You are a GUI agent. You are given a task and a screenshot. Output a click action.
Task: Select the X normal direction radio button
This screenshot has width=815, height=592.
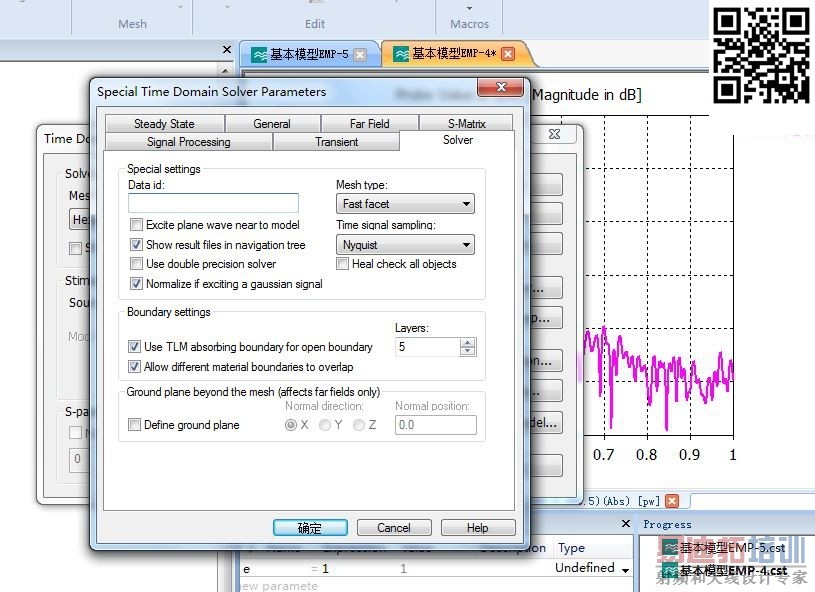coord(291,425)
